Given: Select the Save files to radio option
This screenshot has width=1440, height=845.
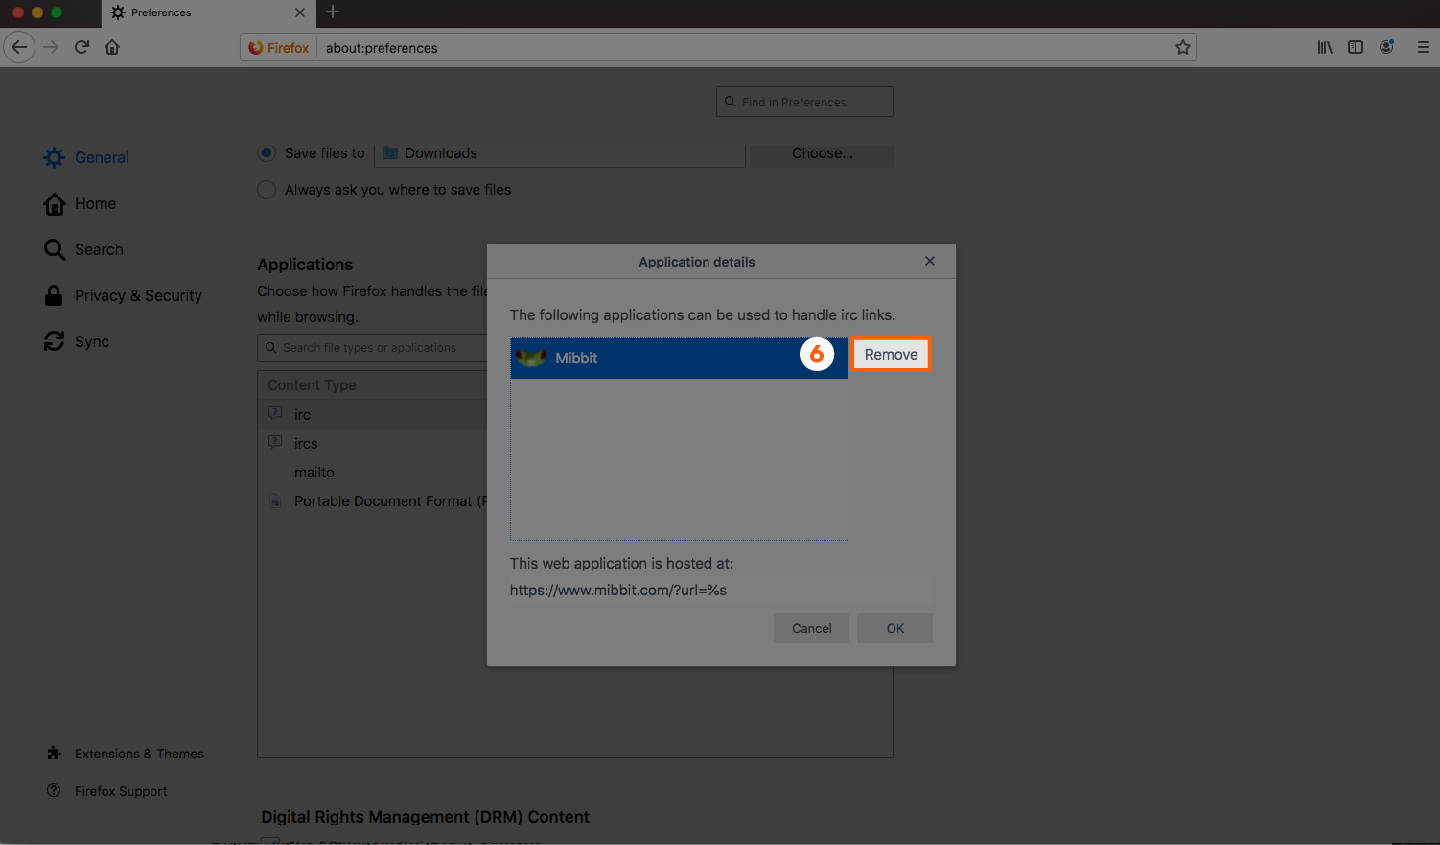Looking at the screenshot, I should click(266, 153).
